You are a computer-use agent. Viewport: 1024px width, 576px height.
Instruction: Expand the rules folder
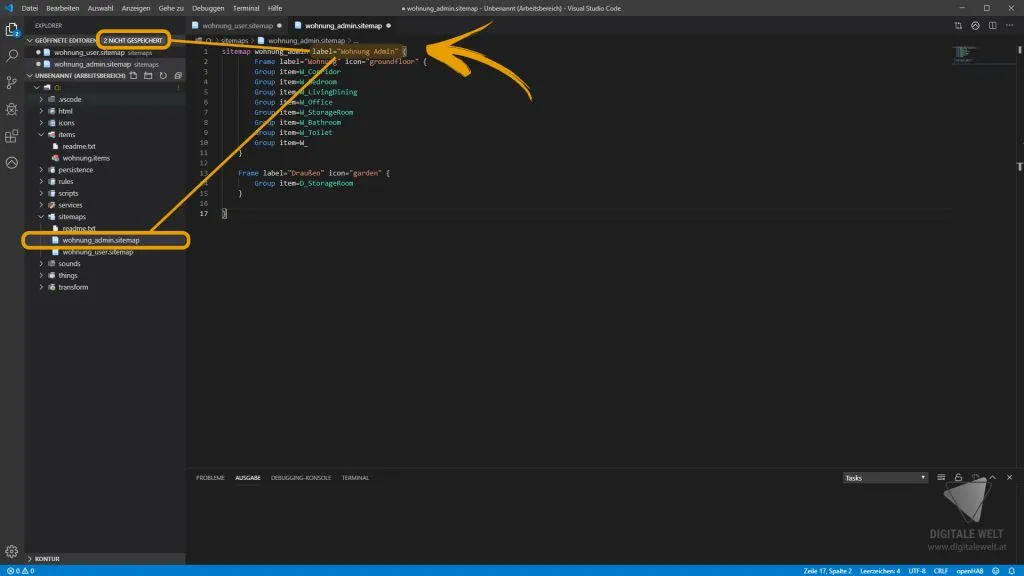(41, 182)
